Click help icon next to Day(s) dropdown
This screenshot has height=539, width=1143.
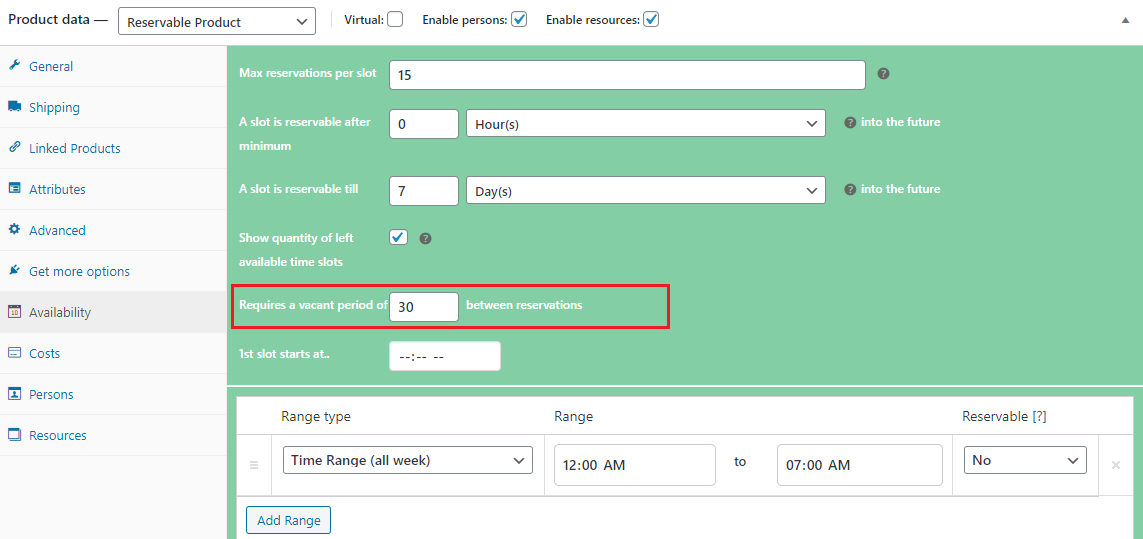(850, 189)
